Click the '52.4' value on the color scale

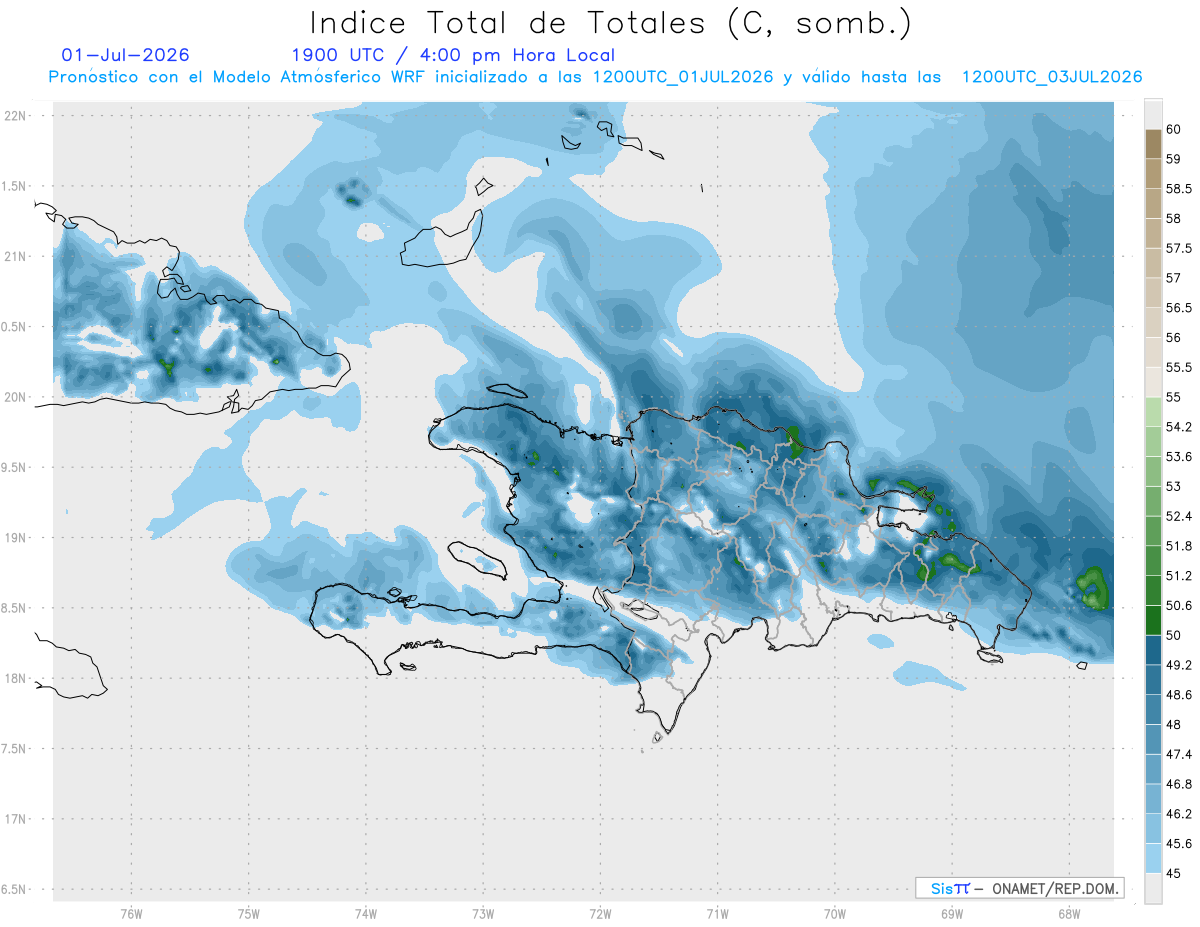[x=1179, y=516]
